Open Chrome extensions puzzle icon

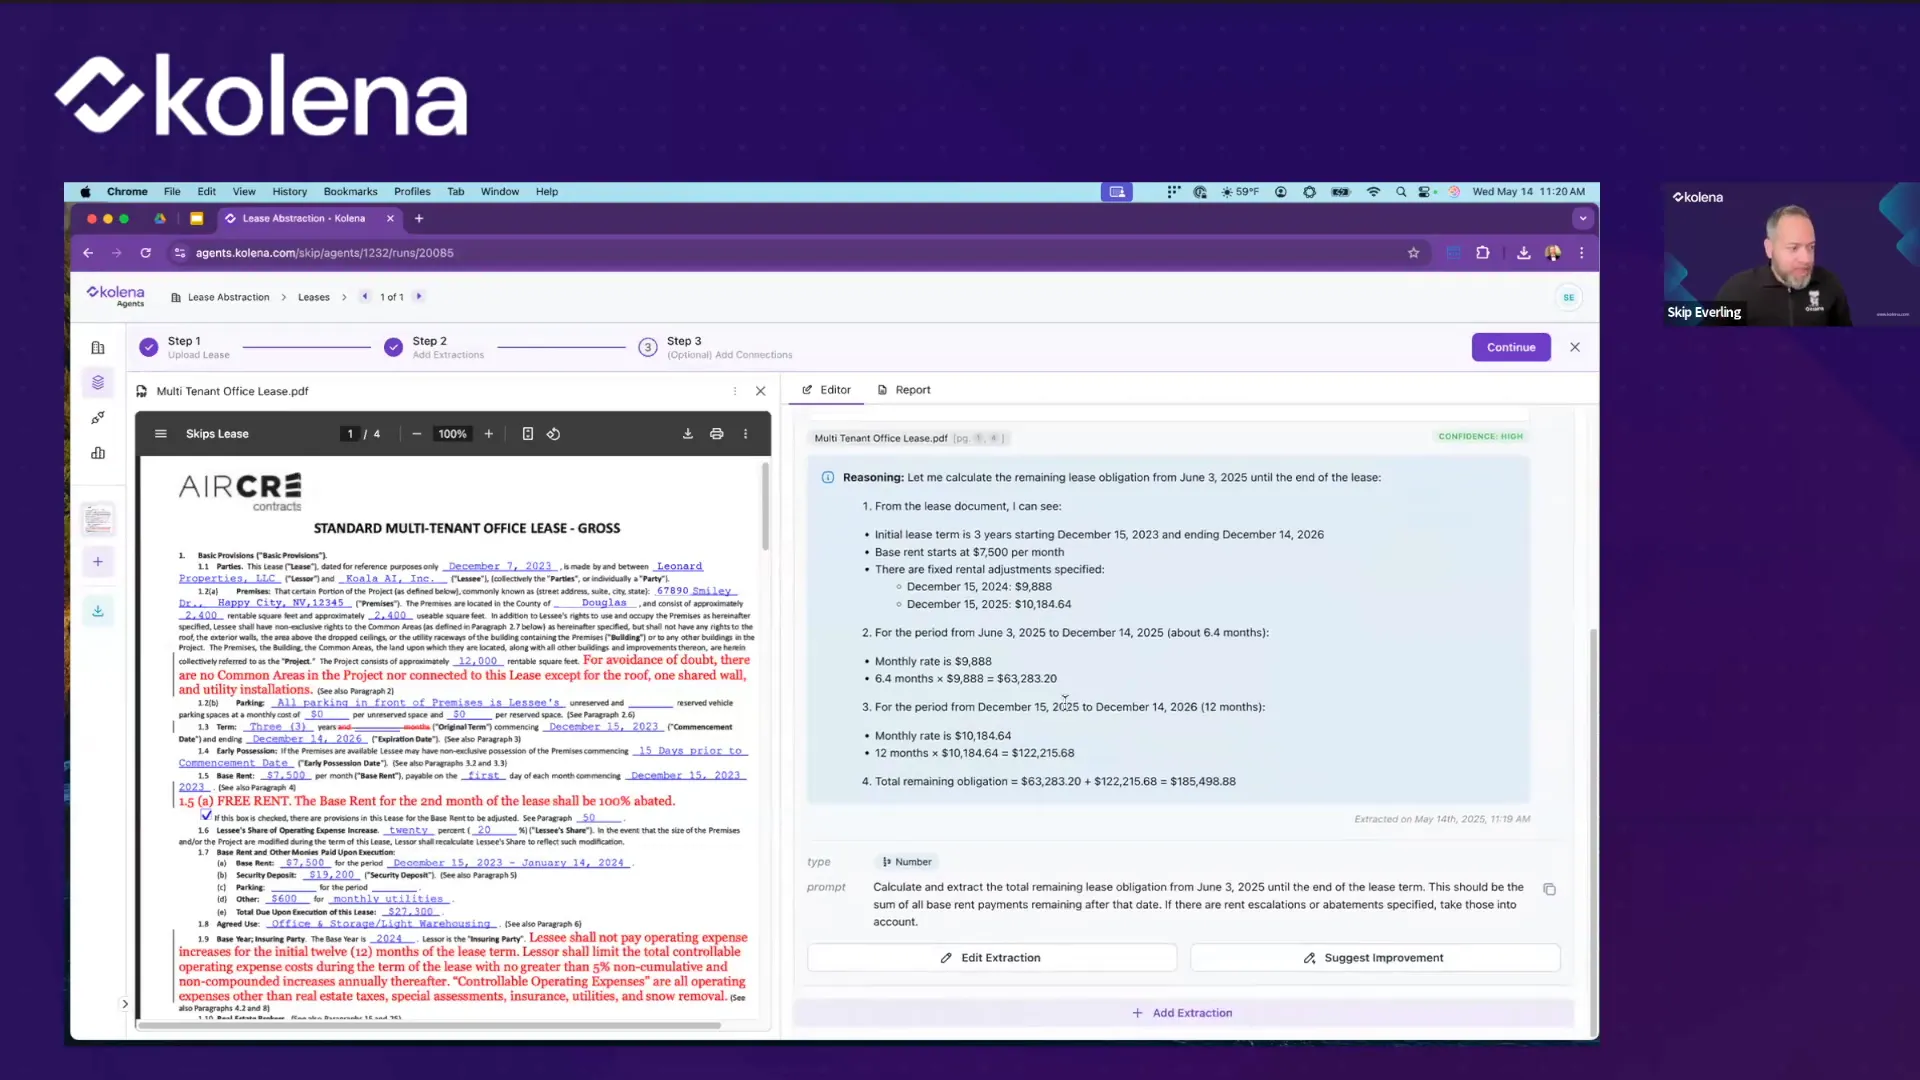click(x=1483, y=253)
